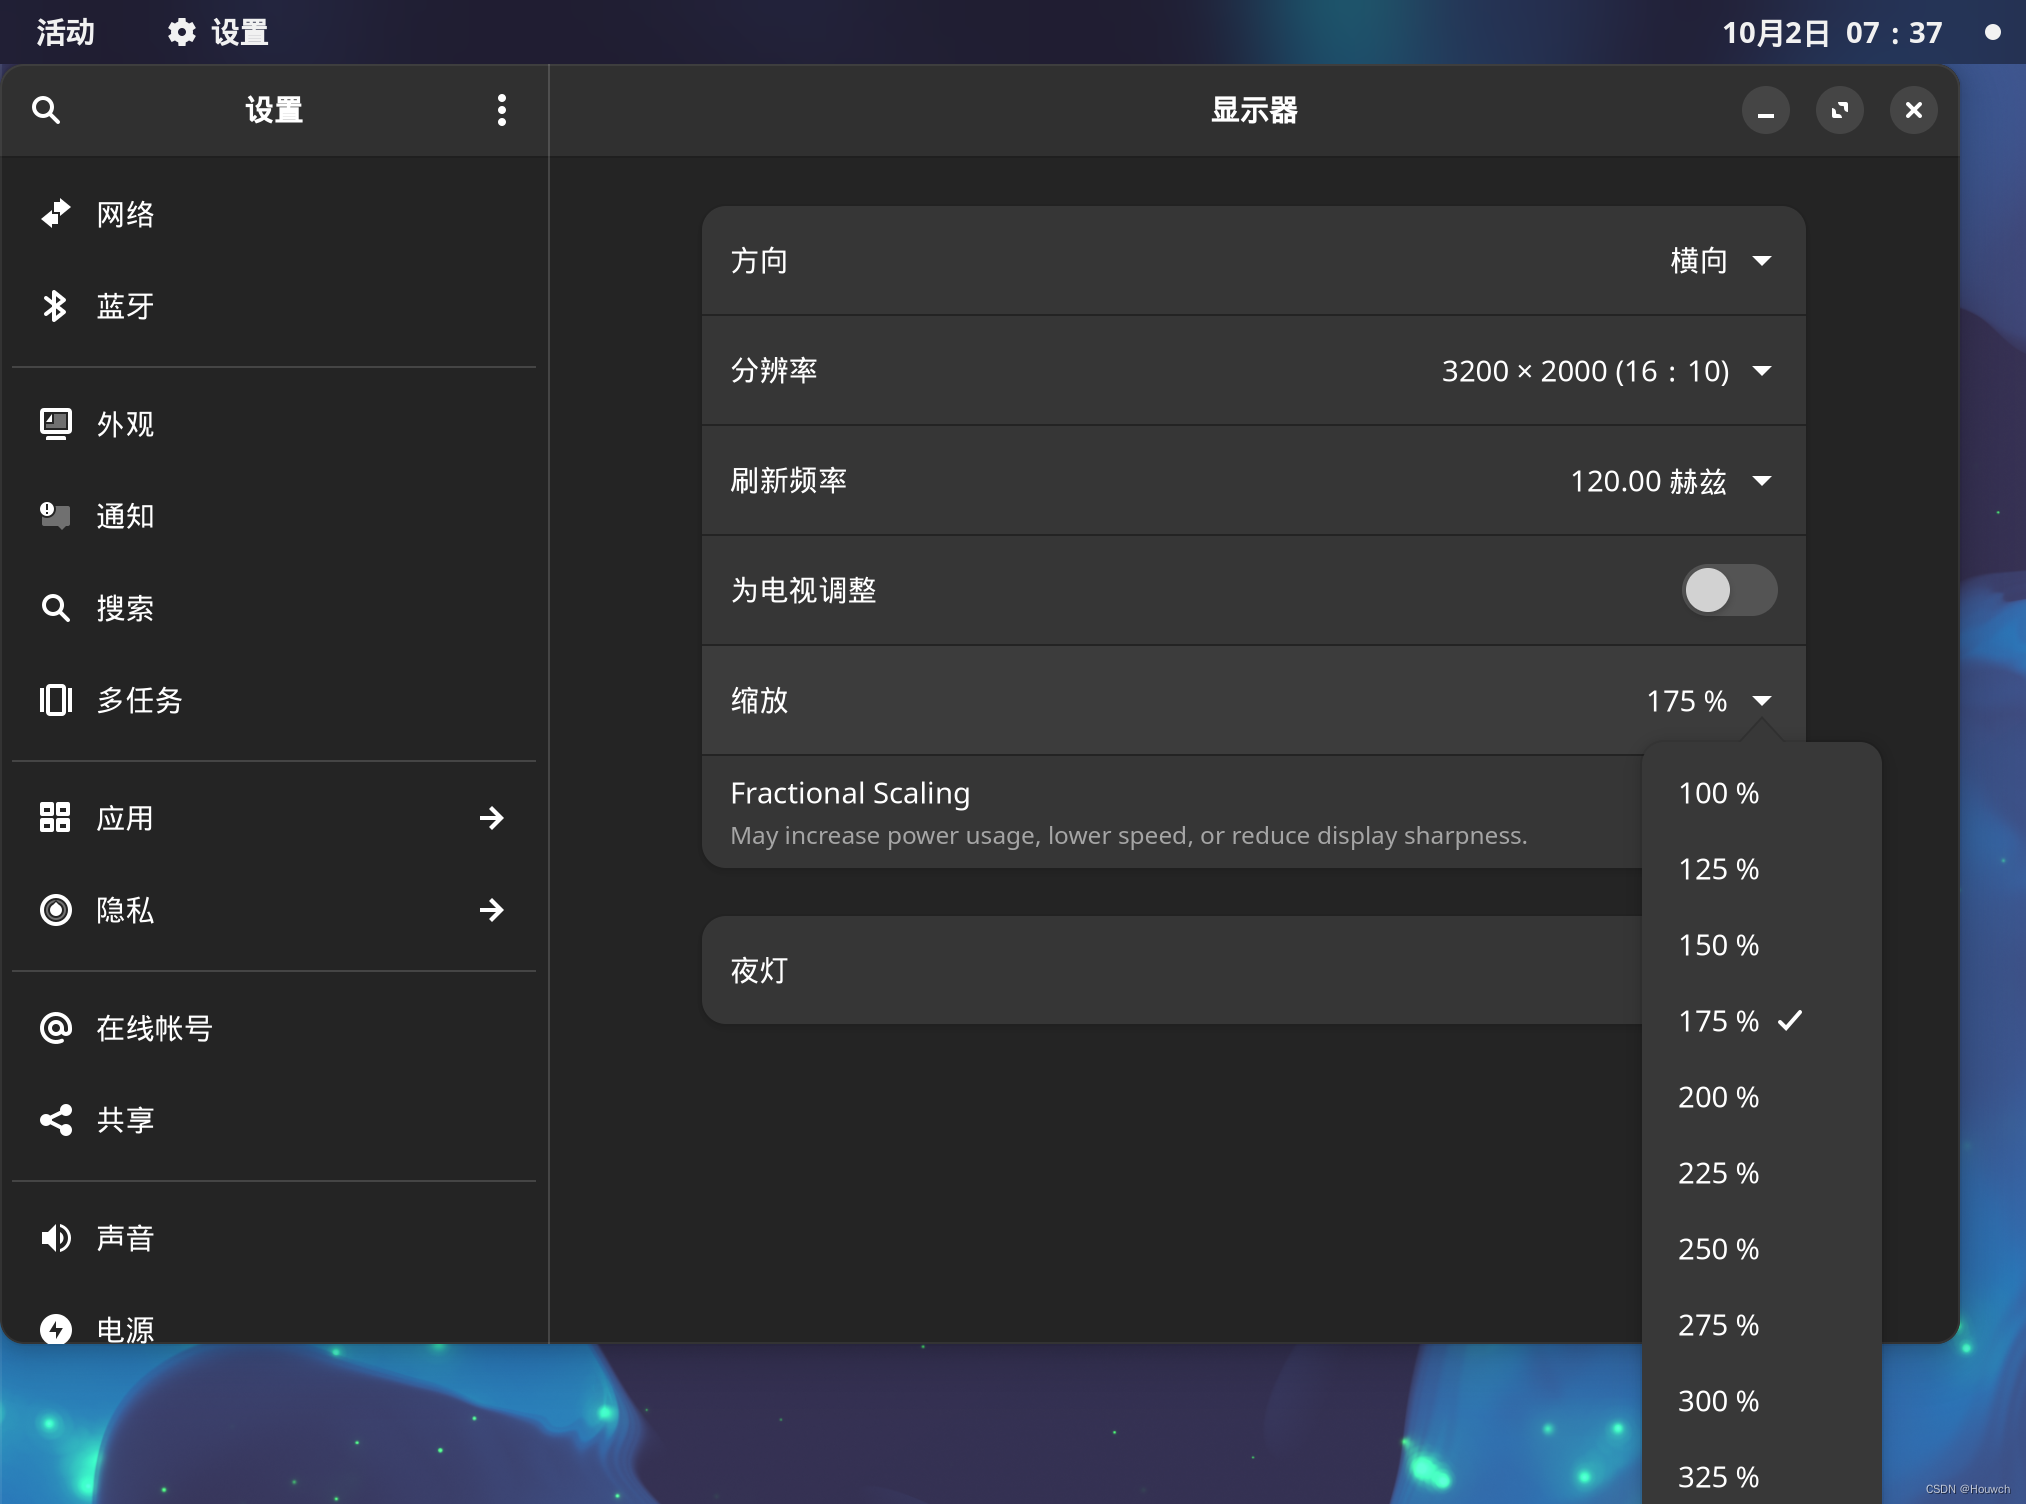Toggle the 为电视调整 switch

(1729, 590)
